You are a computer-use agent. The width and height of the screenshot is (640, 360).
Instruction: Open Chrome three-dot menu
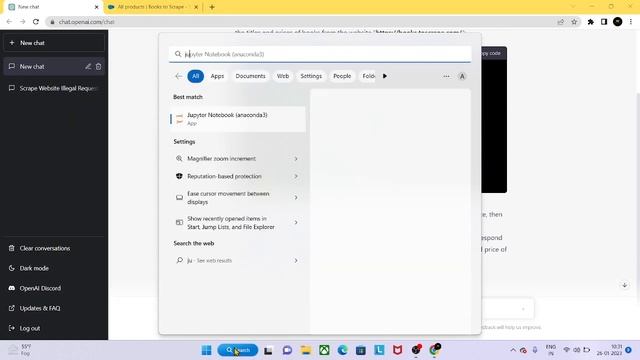pyautogui.click(x=631, y=22)
